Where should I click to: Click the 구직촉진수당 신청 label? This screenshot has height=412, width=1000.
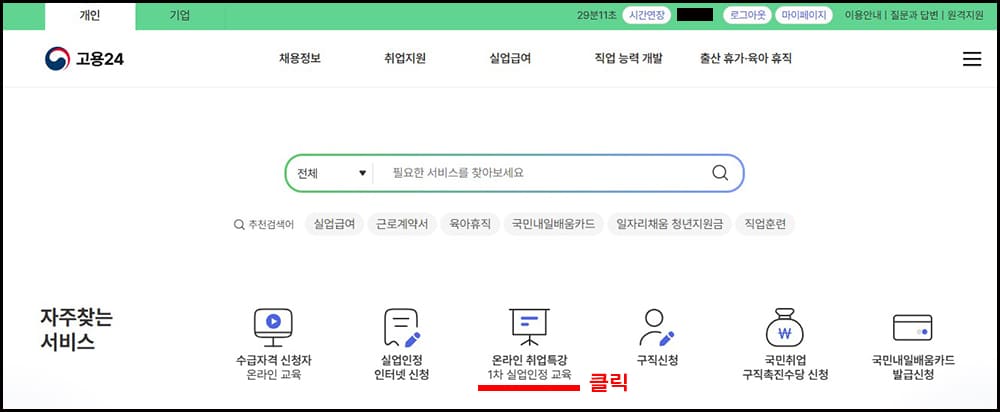[784, 374]
